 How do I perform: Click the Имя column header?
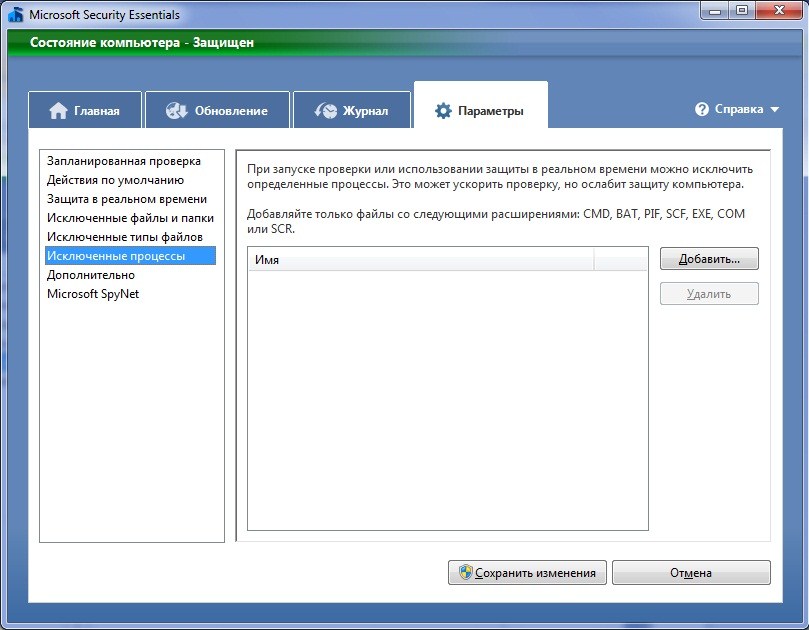point(421,260)
